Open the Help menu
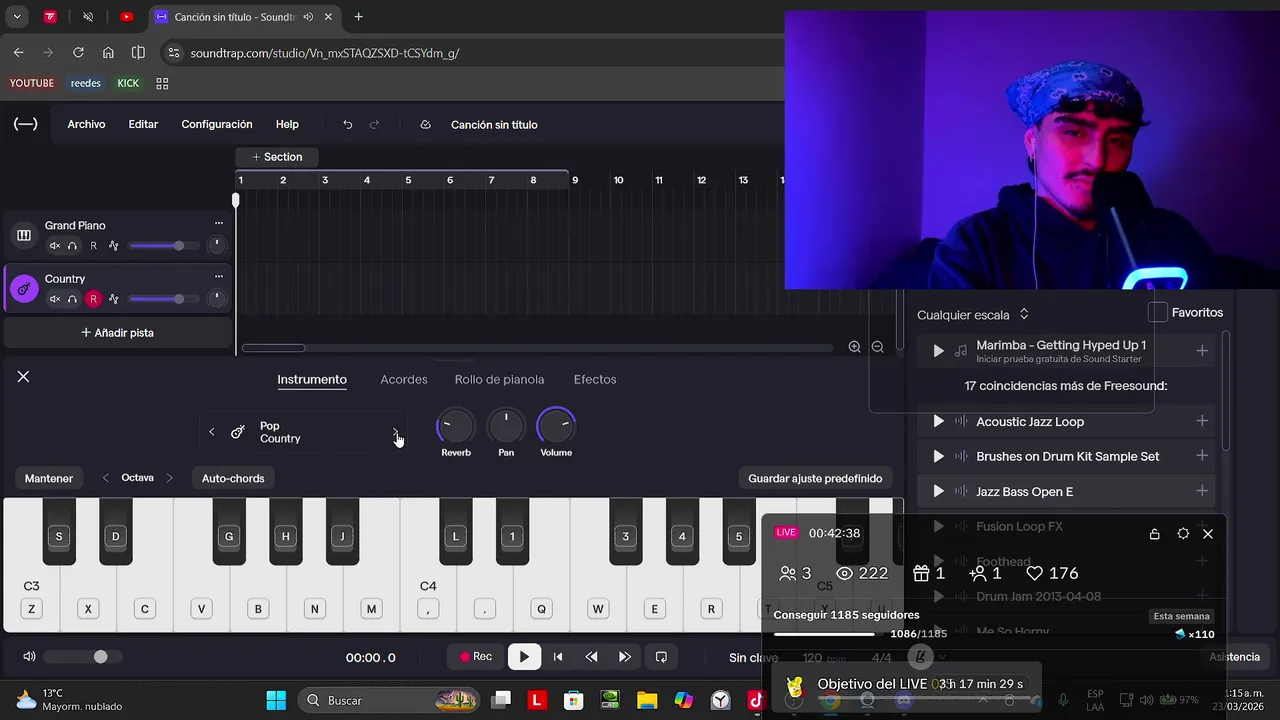The width and height of the screenshot is (1280, 720). point(287,125)
